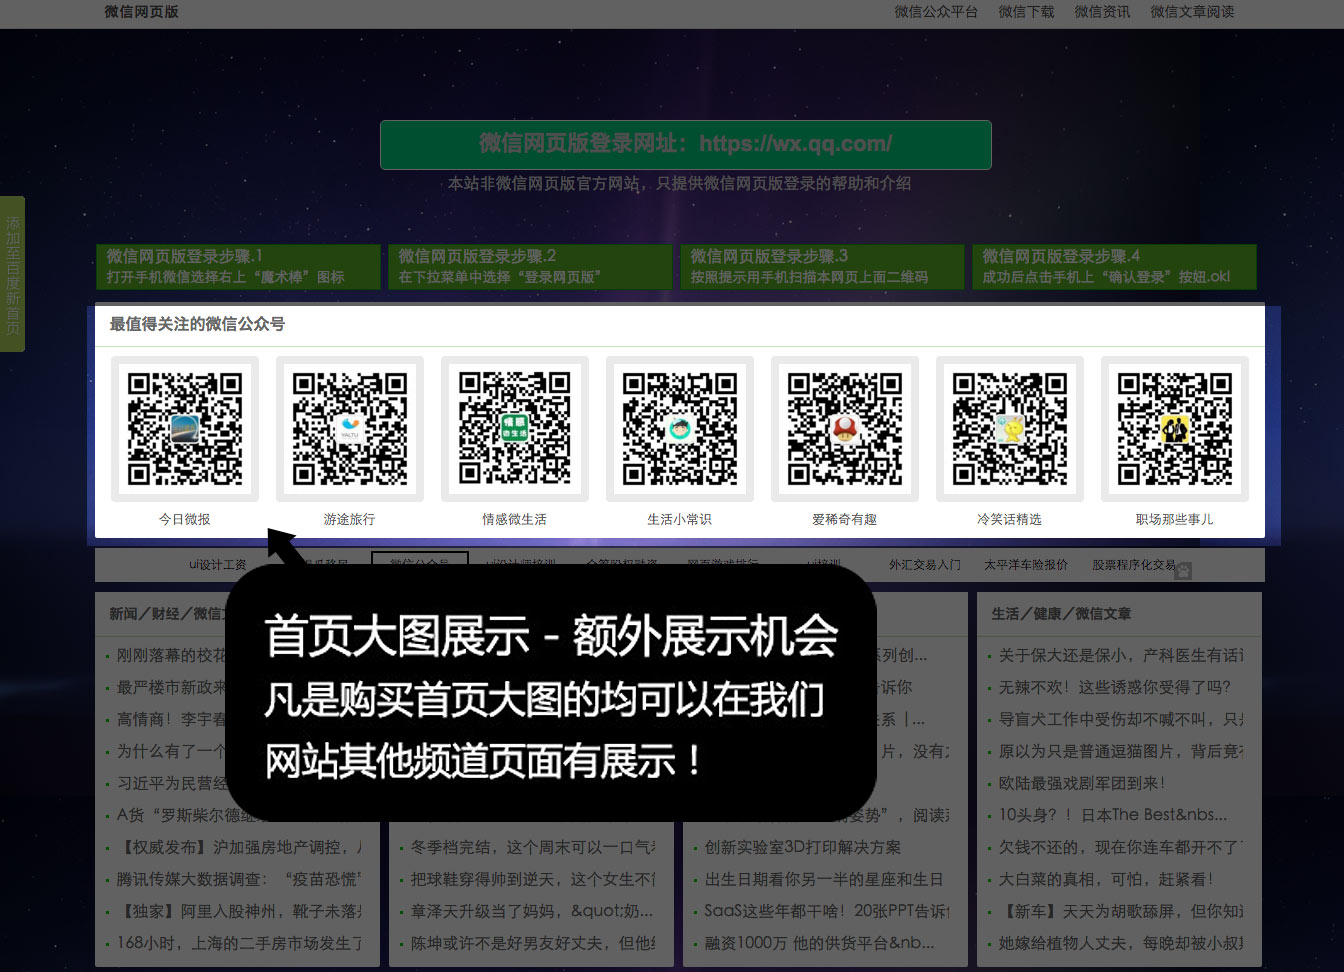Open the 情感微生活 QR code

click(514, 429)
